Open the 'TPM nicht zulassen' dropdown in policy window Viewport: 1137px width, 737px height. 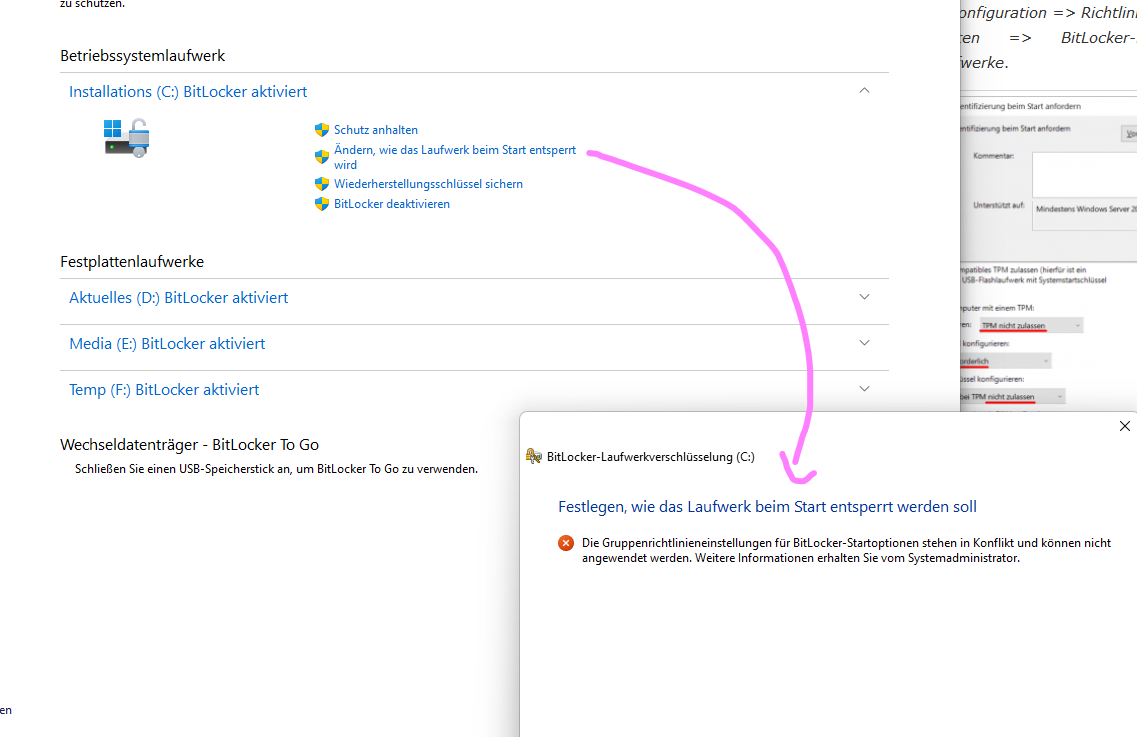coord(1031,326)
